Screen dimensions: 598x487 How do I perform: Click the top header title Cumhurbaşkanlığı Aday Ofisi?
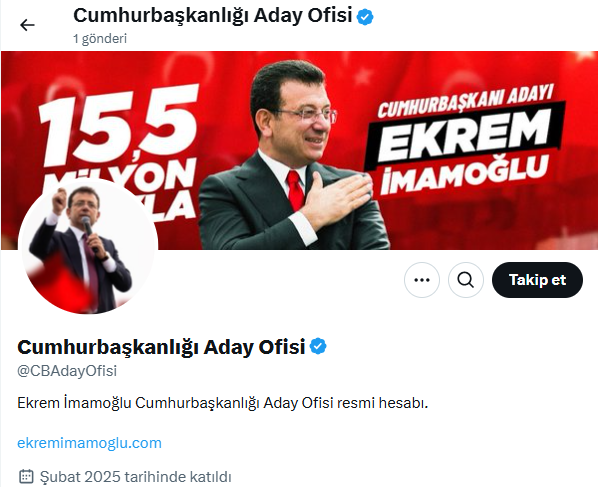click(x=212, y=16)
